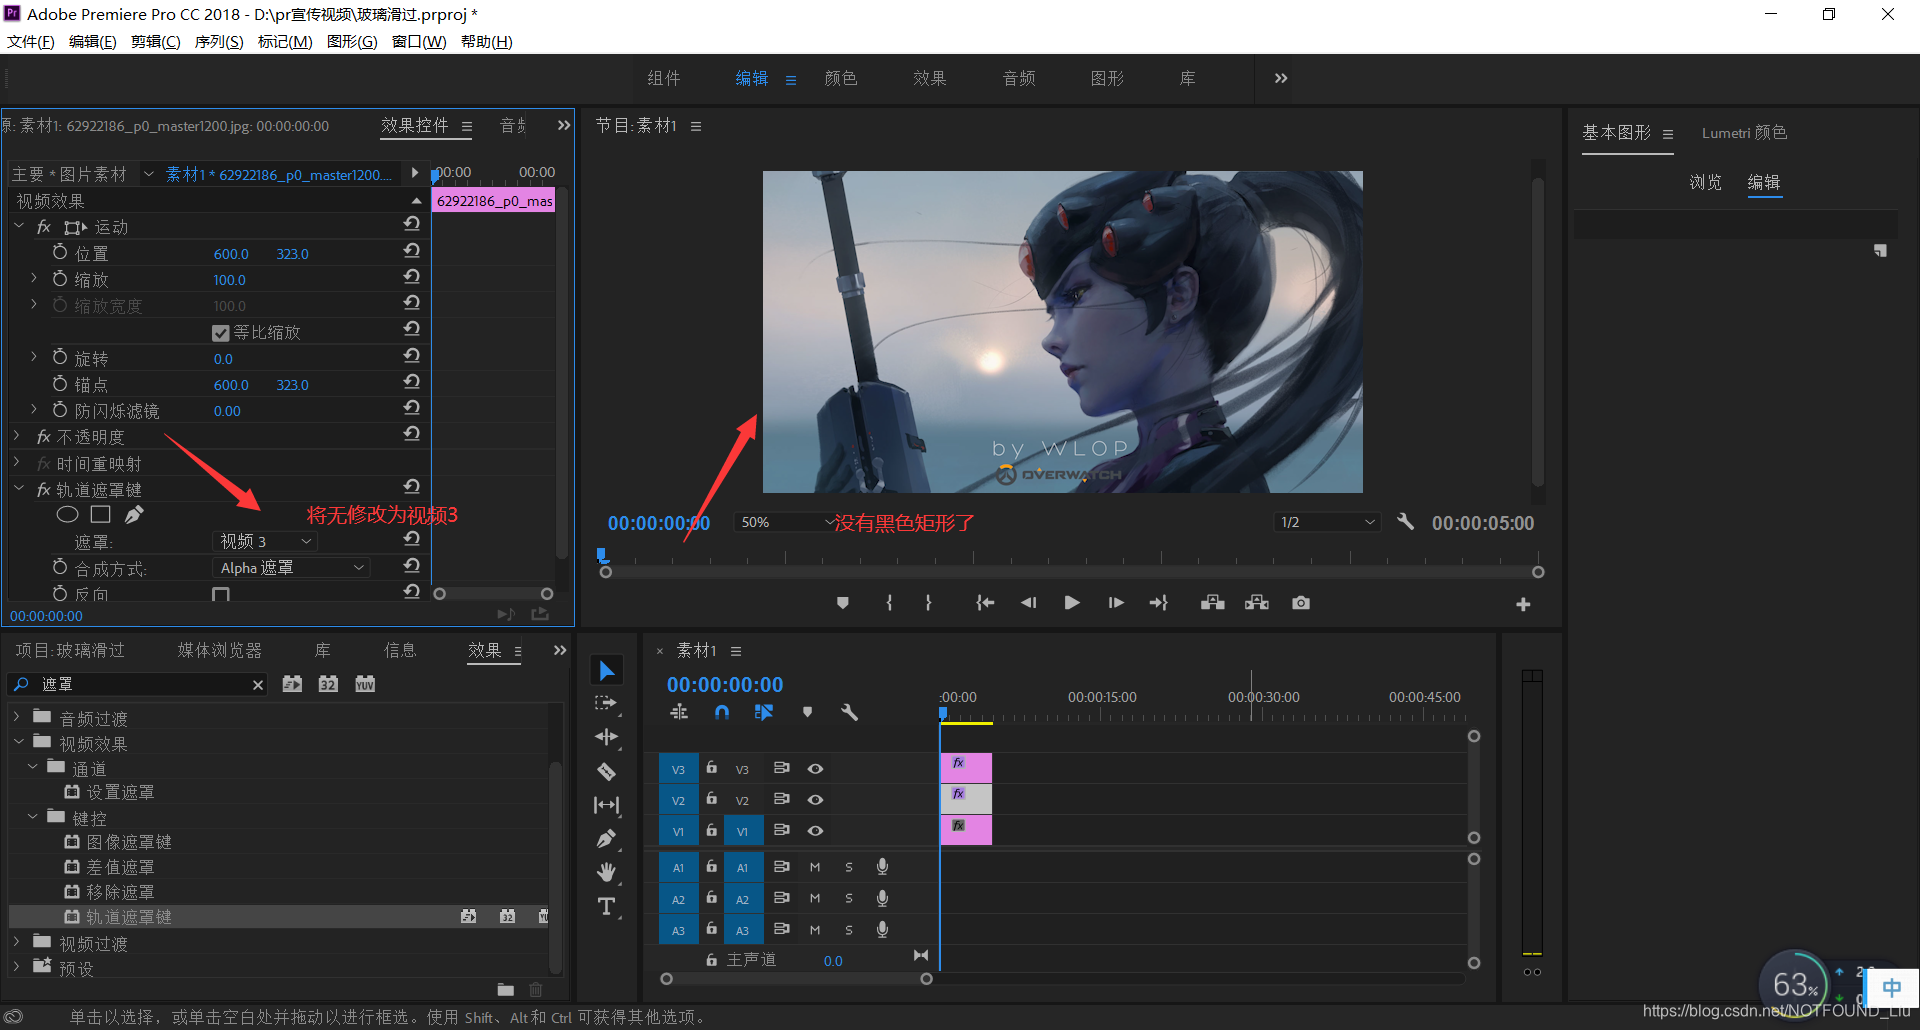Toggle snap in timeline

tap(722, 712)
